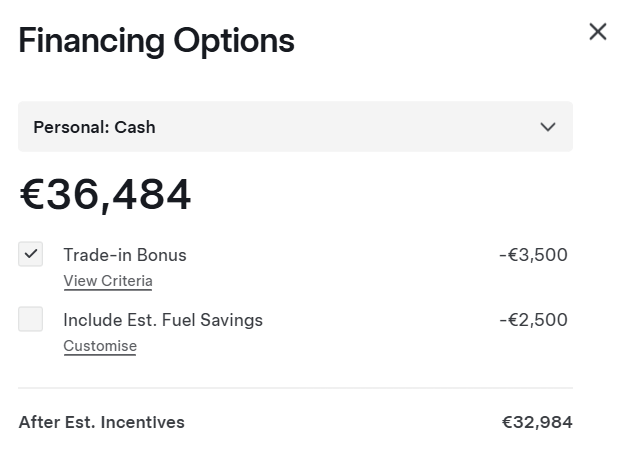
Task: Click the Customise link under fuel savings
Action: 100,346
